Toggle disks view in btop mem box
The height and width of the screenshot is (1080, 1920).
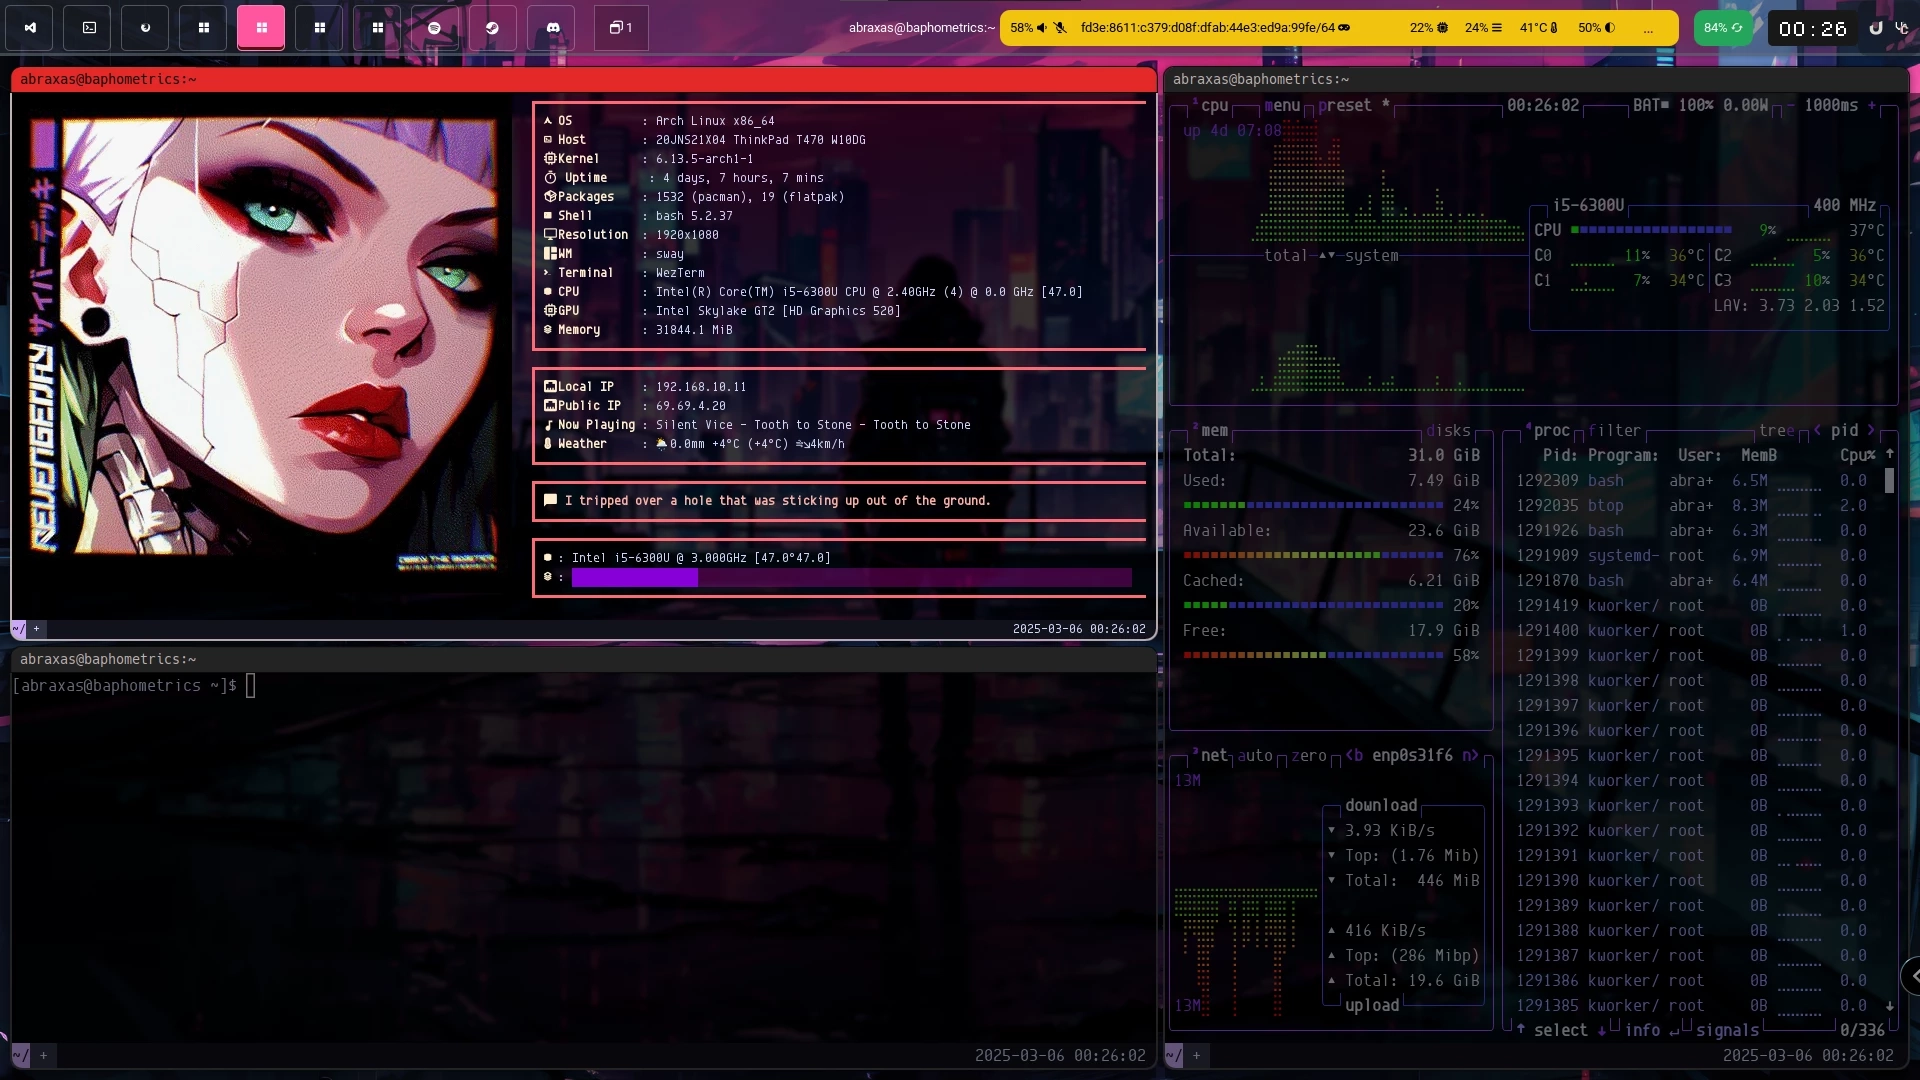coord(1448,431)
